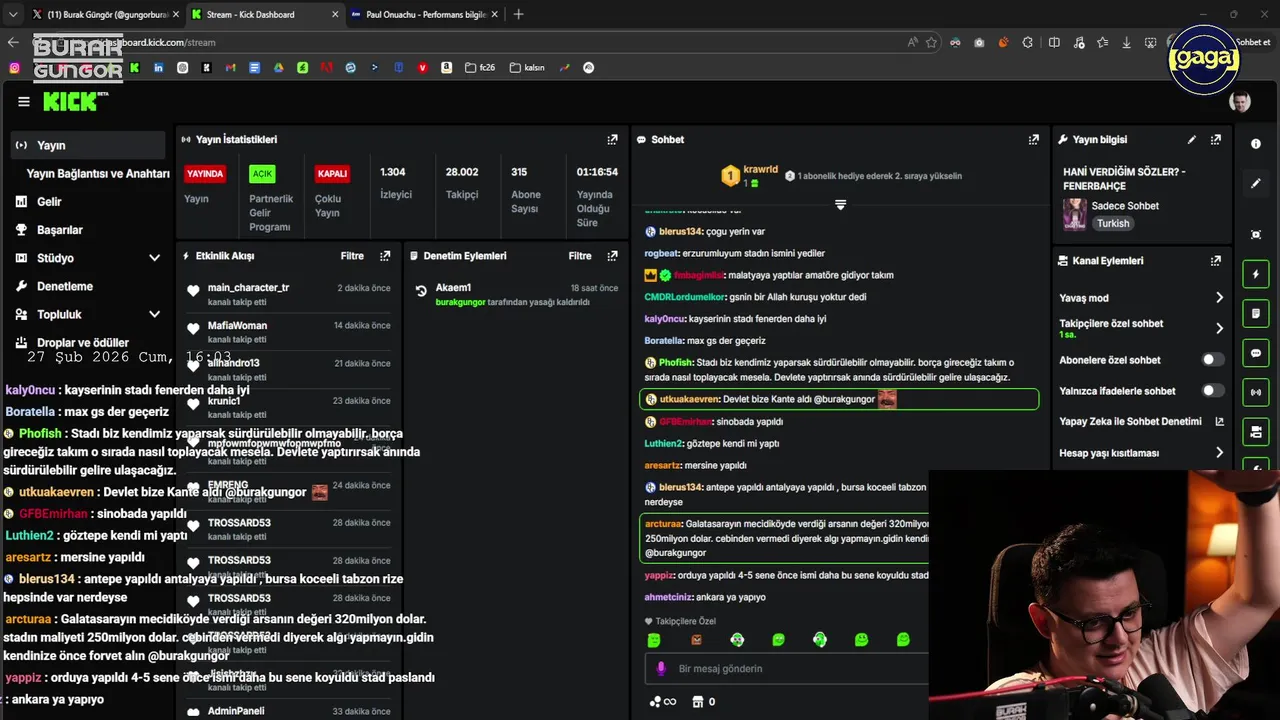Viewport: 1280px width, 720px height.
Task: Open the Instagram bookmark in bookmarks bar
Action: point(14,68)
